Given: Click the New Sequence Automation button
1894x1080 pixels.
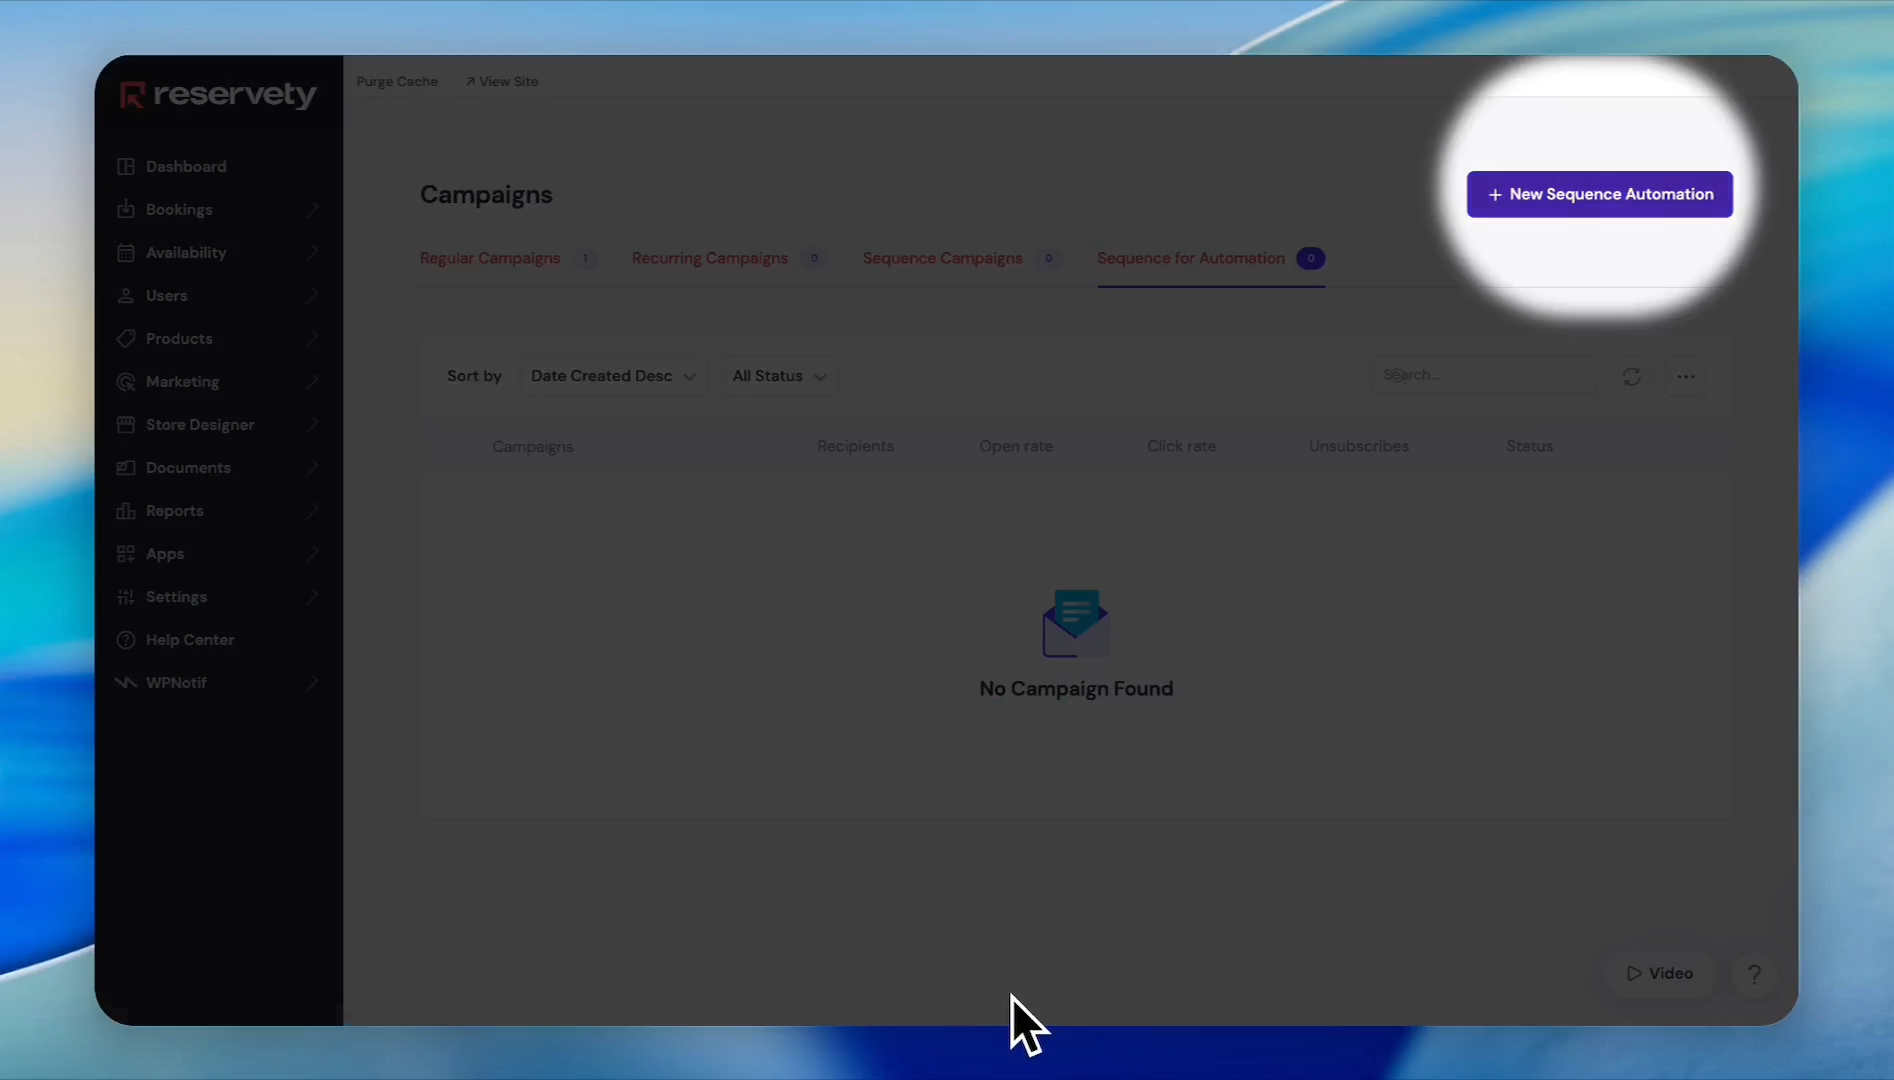Looking at the screenshot, I should (1599, 194).
